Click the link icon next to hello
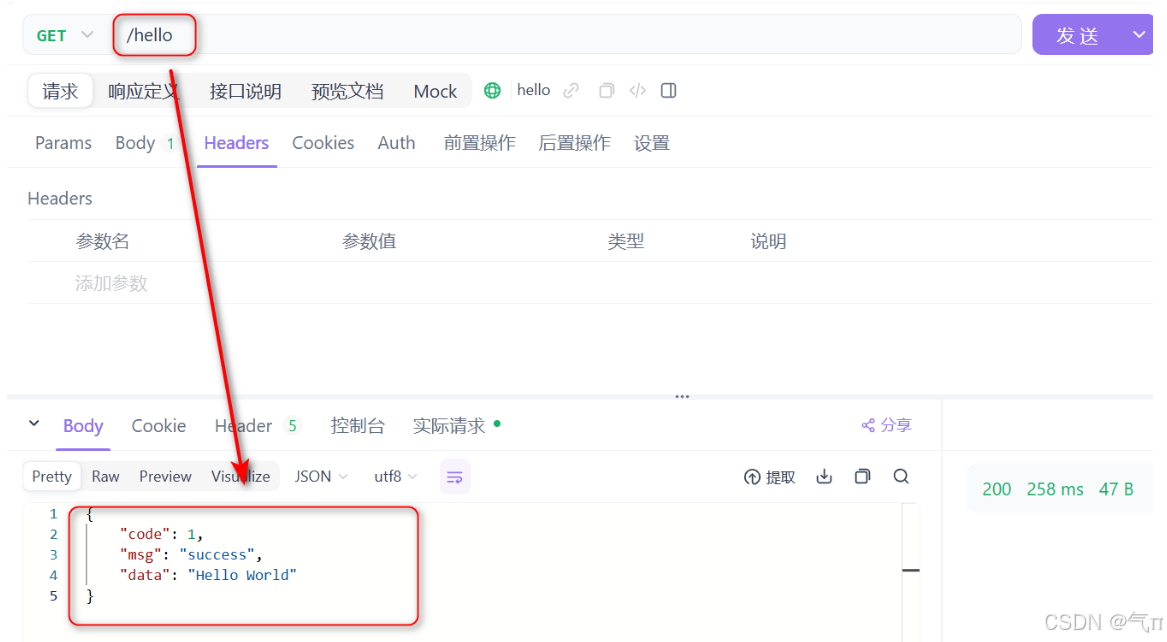The image size is (1167, 642). [571, 91]
